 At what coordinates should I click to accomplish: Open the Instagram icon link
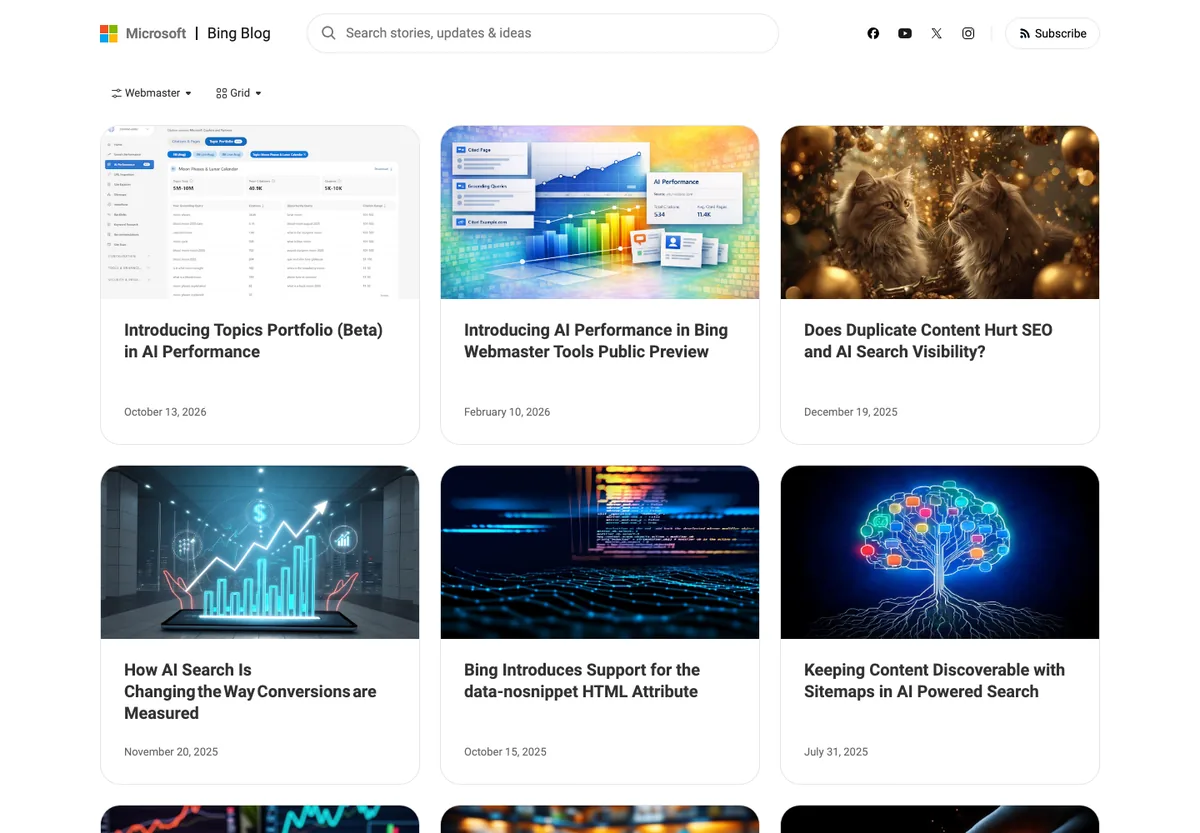[x=968, y=33]
